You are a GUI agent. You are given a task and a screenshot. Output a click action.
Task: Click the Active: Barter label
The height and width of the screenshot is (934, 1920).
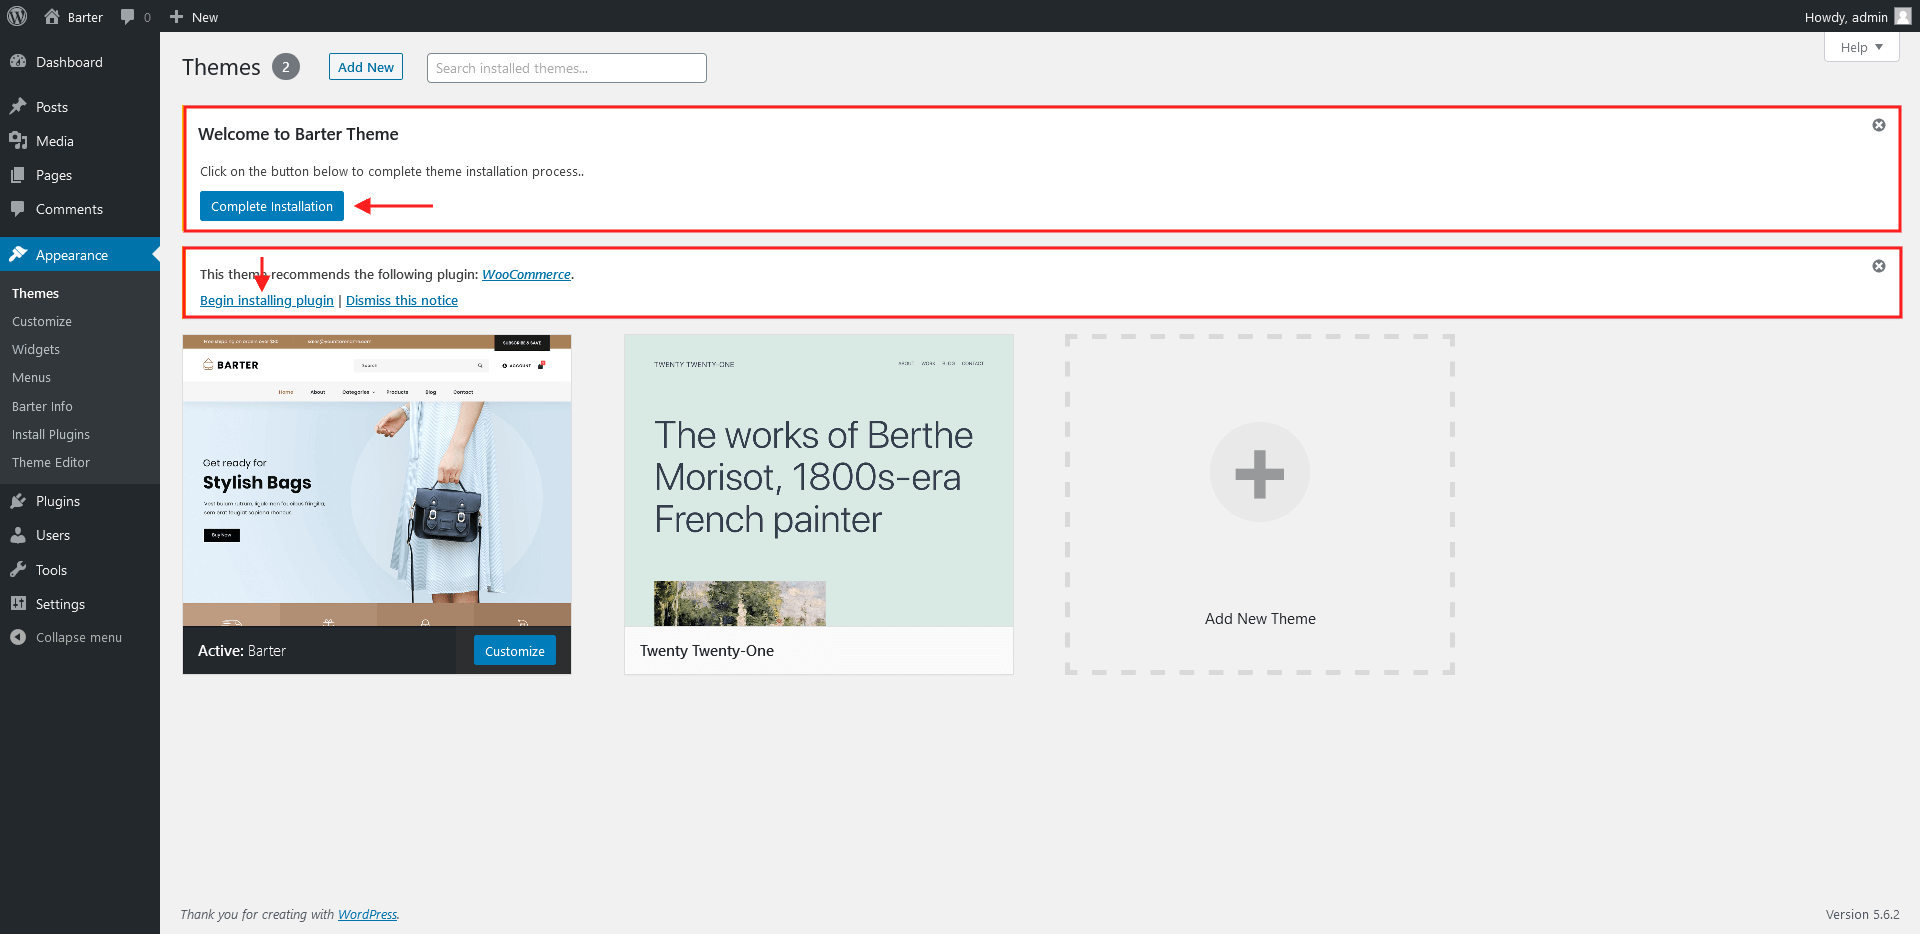tap(242, 651)
